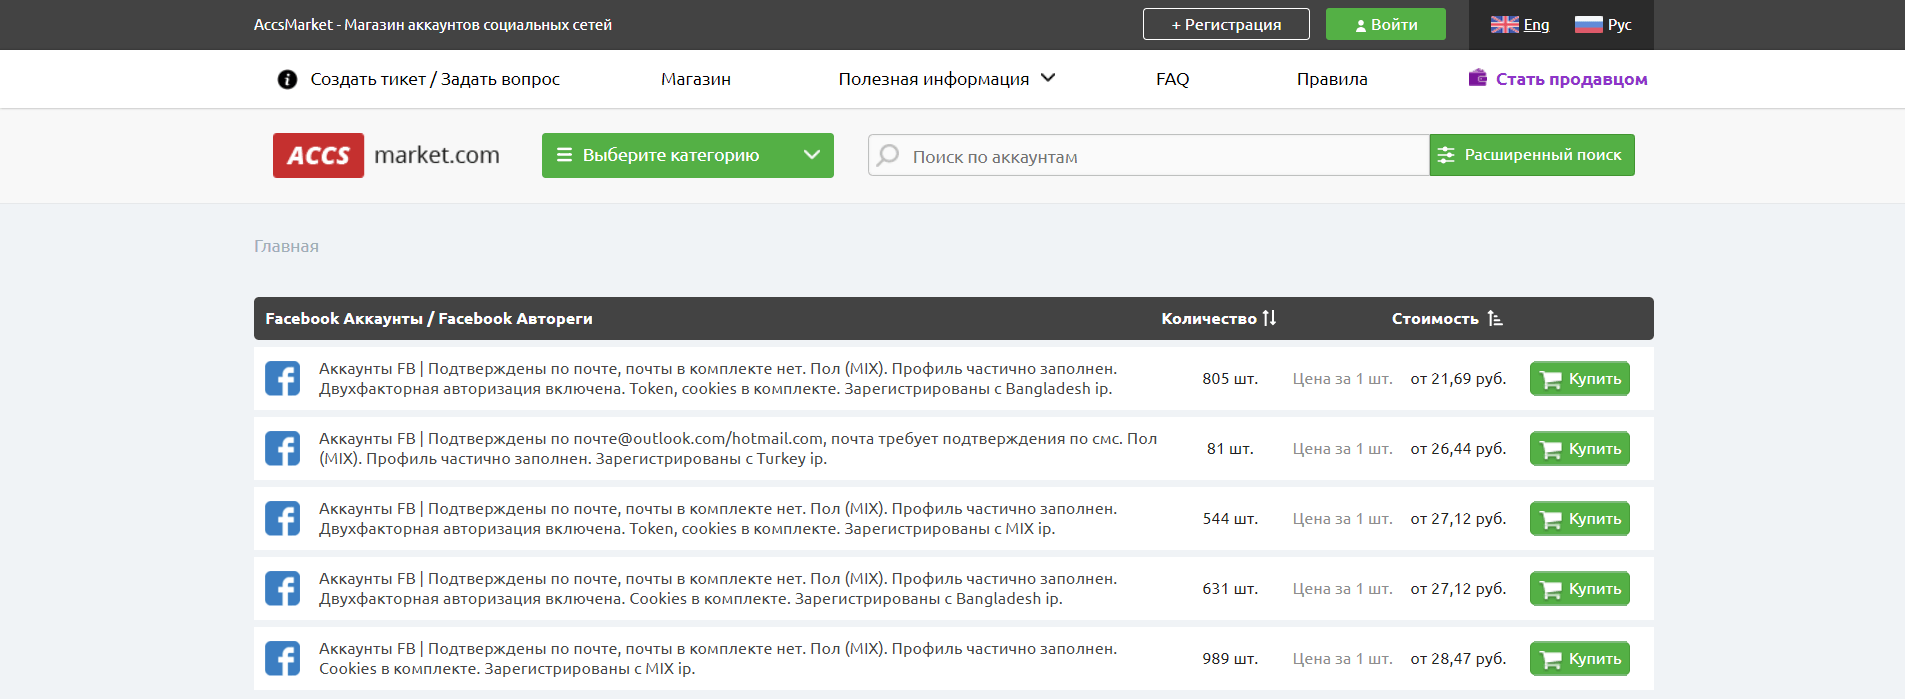The height and width of the screenshot is (699, 1905).
Task: Click the Russian flag icon
Action: (1588, 25)
